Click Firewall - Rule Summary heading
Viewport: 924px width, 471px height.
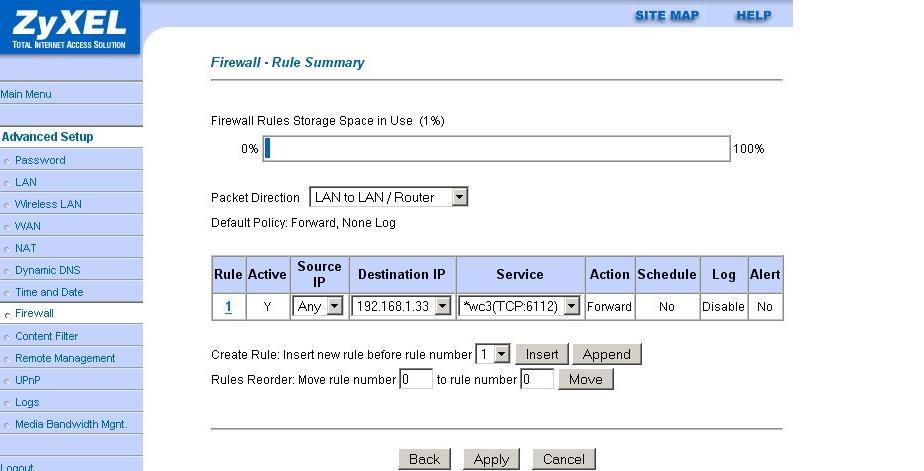(x=288, y=62)
